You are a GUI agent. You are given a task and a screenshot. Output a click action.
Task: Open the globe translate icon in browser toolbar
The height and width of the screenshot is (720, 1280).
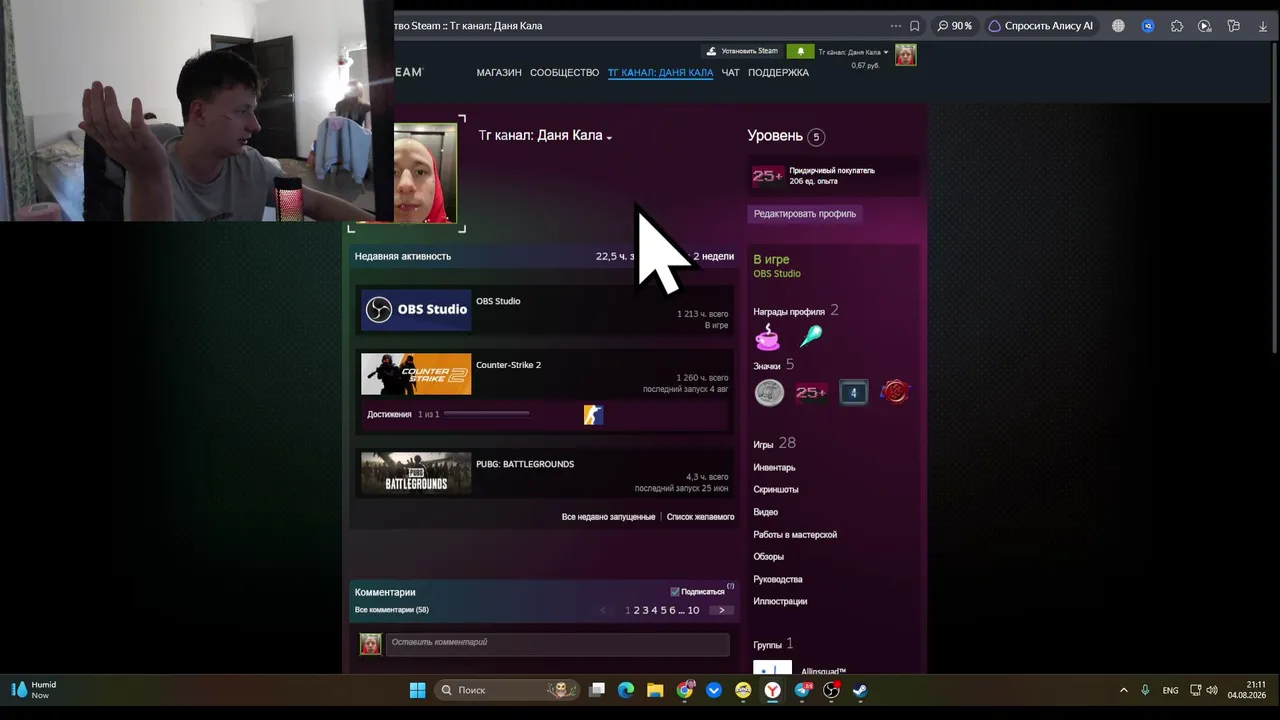point(1118,26)
